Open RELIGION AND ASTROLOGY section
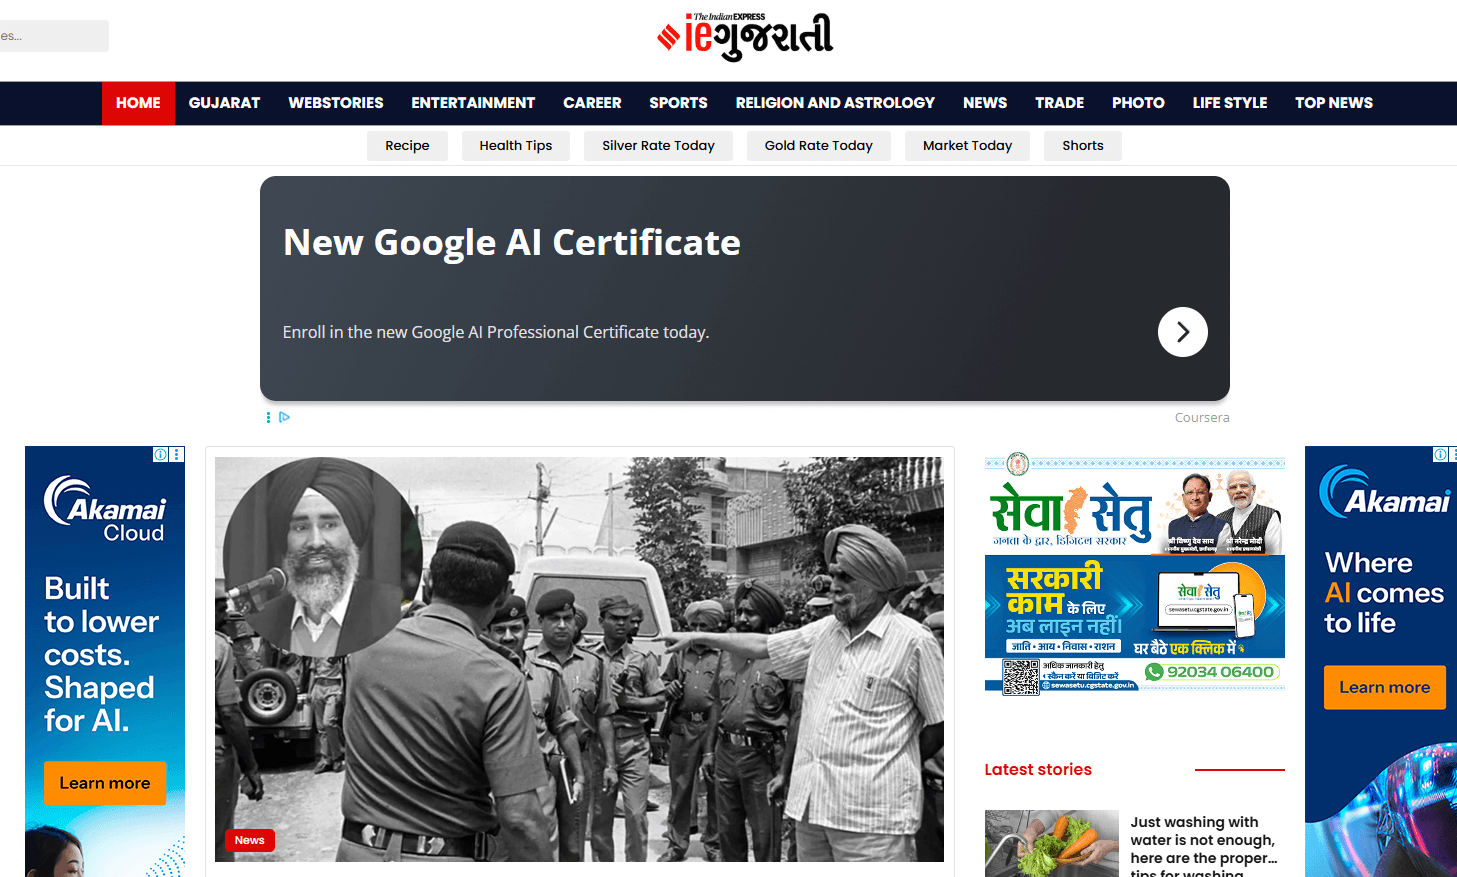Screen dimensions: 1457x877 (835, 103)
